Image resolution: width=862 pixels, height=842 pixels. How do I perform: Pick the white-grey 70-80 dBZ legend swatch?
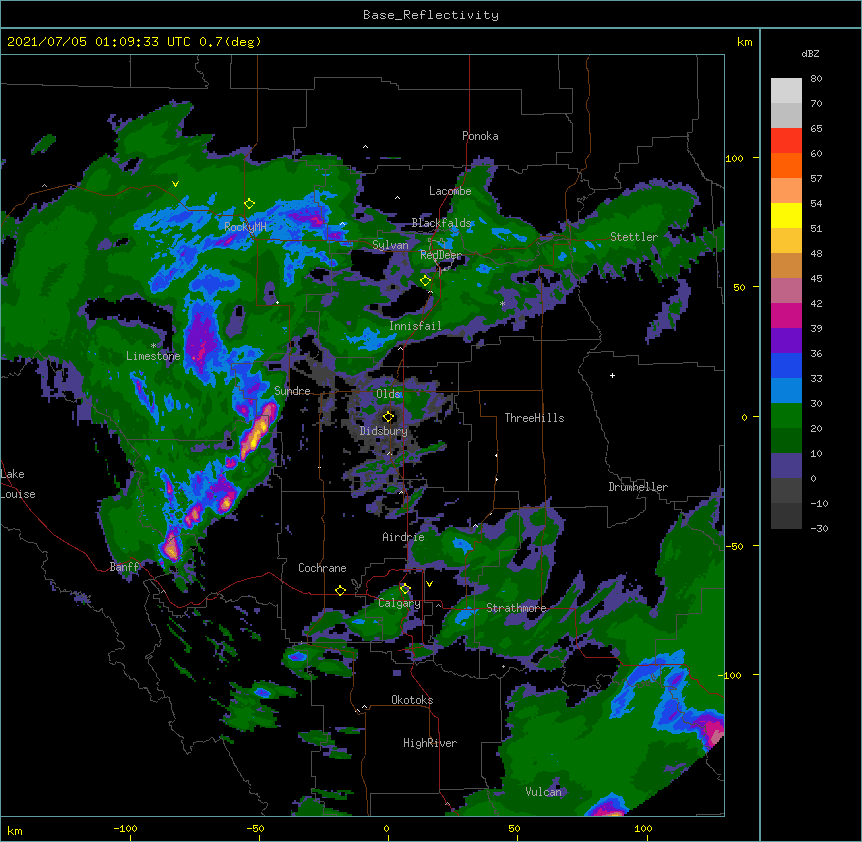[x=786, y=91]
